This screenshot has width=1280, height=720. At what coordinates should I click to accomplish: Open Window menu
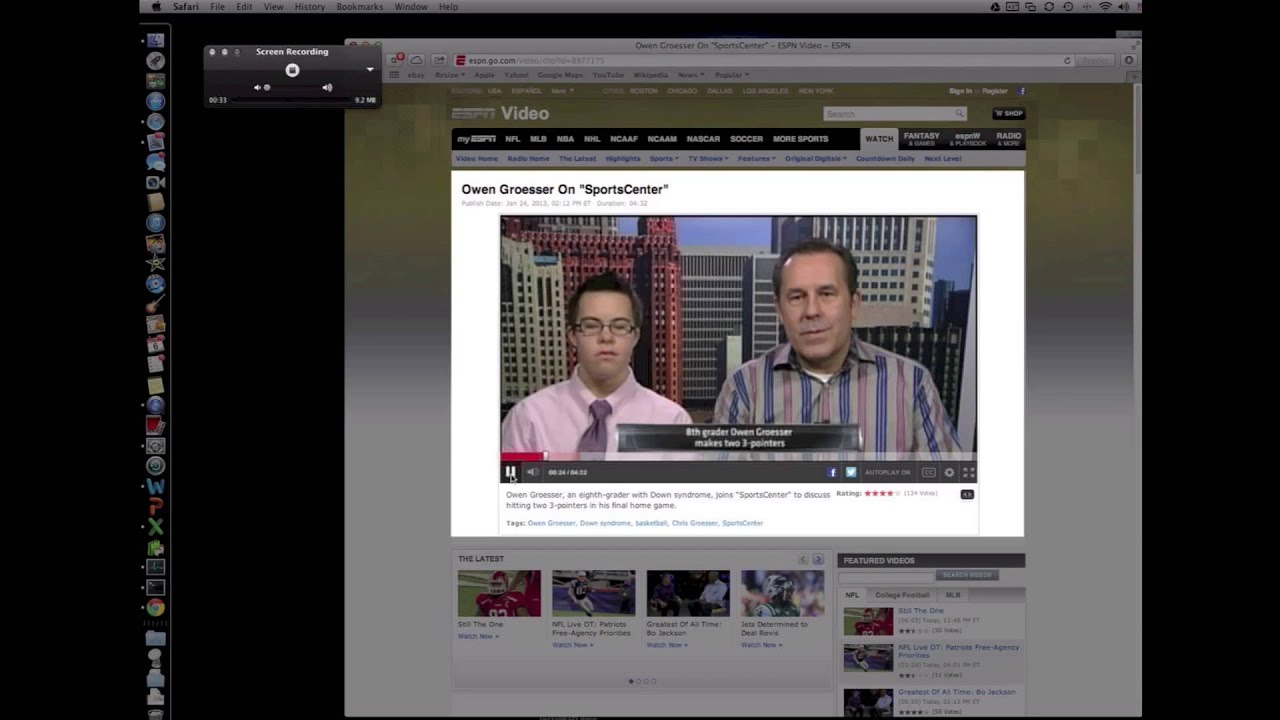(411, 7)
